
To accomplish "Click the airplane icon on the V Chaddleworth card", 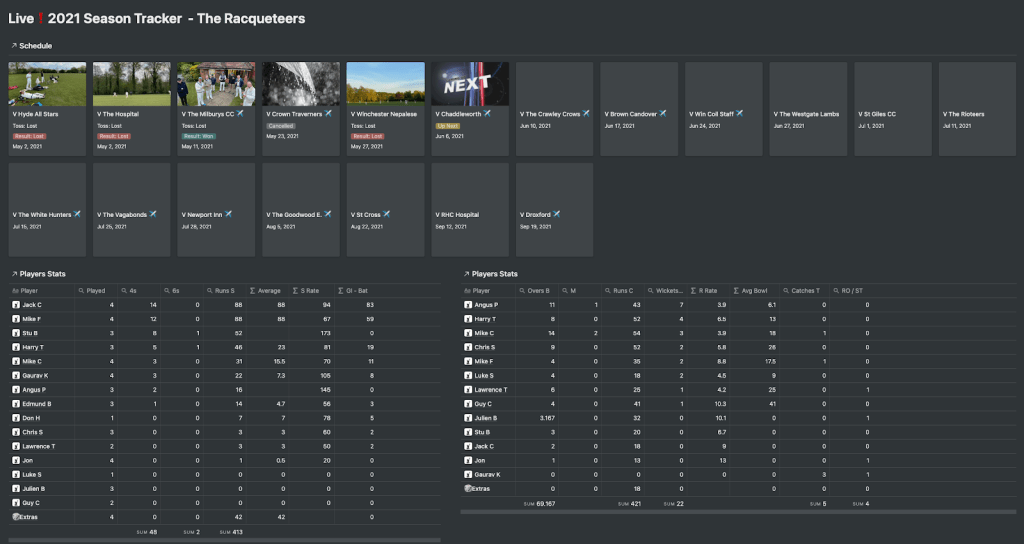I will click(x=488, y=114).
